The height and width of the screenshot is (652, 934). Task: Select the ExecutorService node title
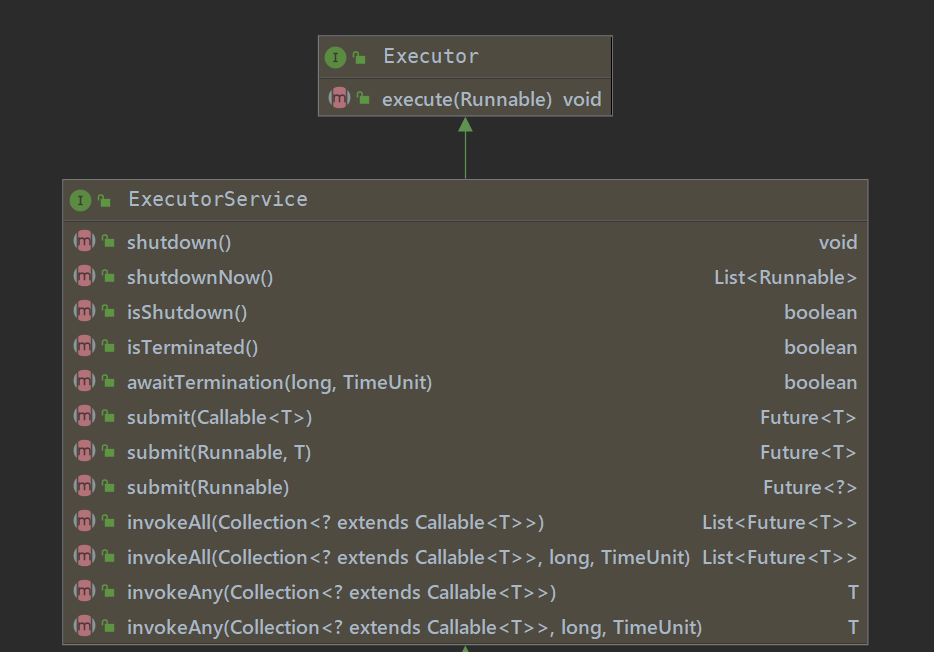click(217, 200)
